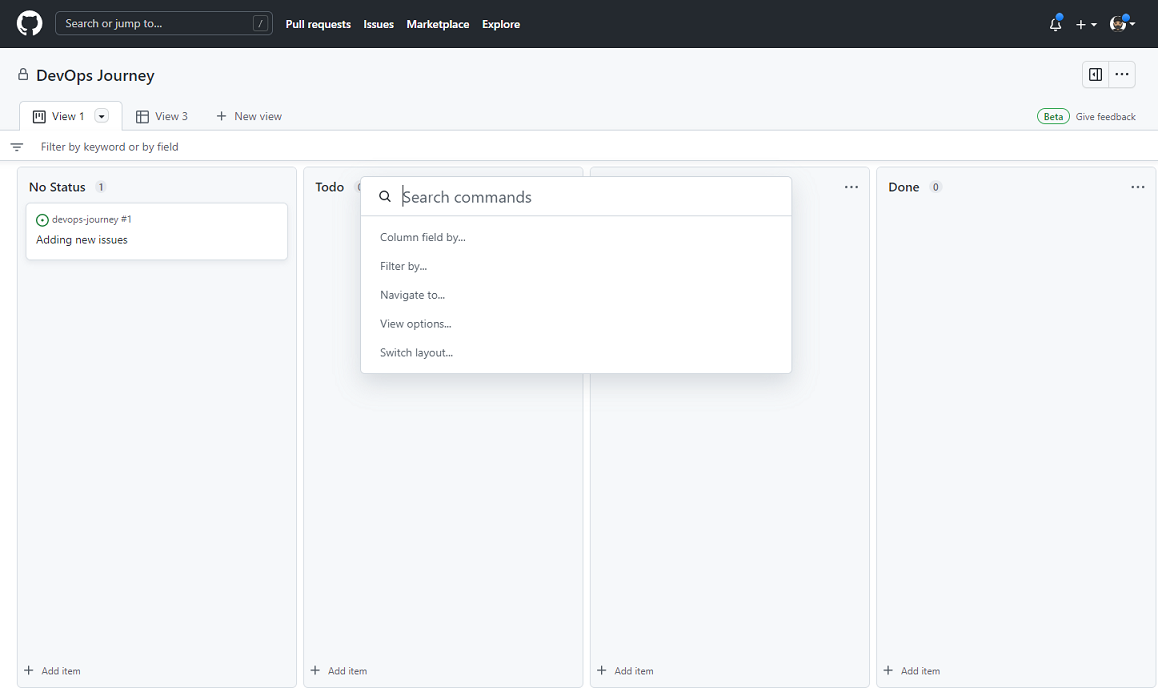Open Explore in top nav
The width and height of the screenshot is (1158, 692).
click(501, 24)
